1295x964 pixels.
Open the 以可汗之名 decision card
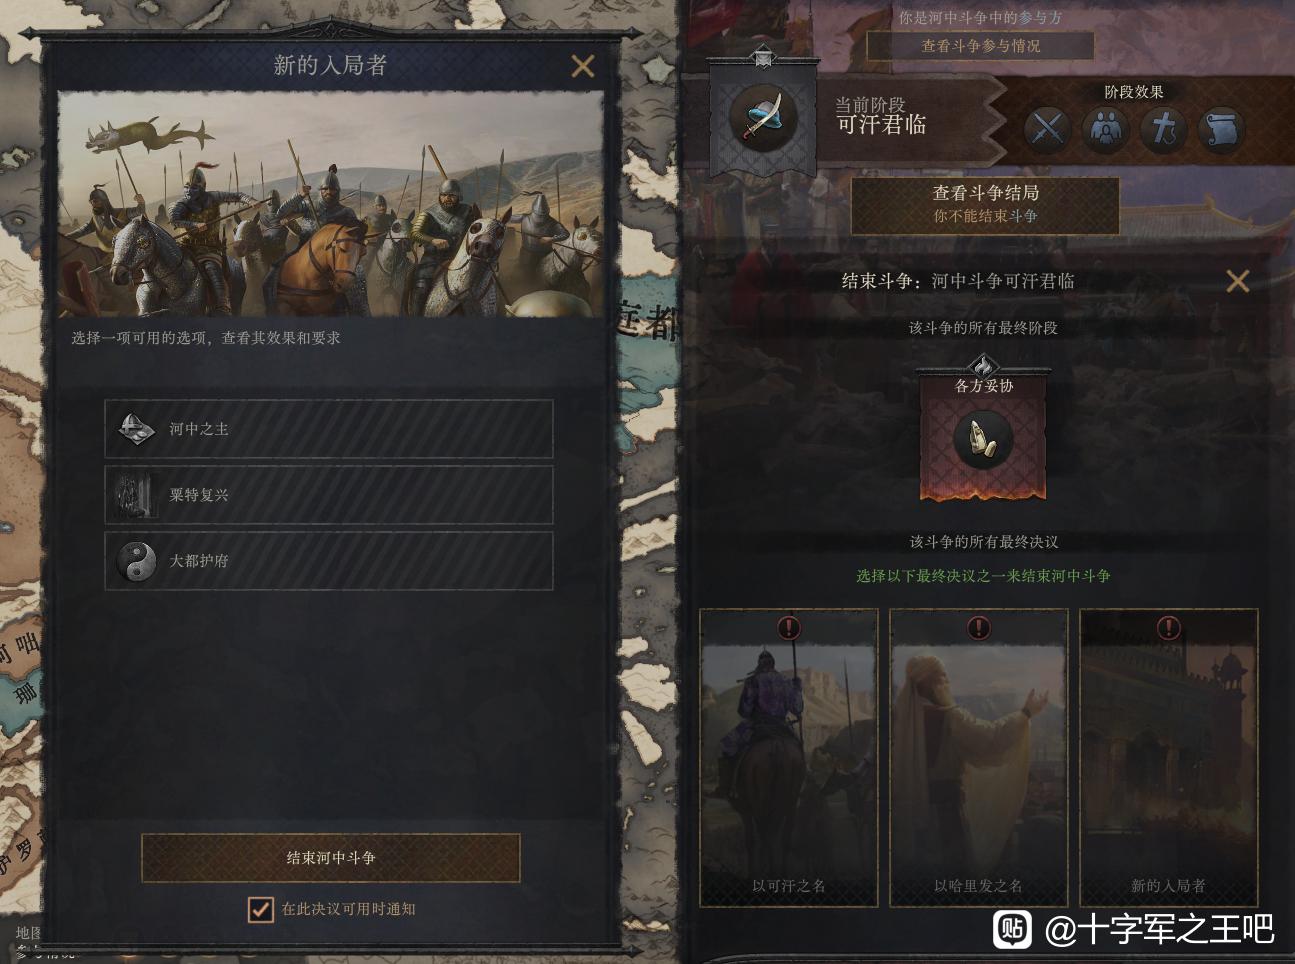click(x=789, y=758)
